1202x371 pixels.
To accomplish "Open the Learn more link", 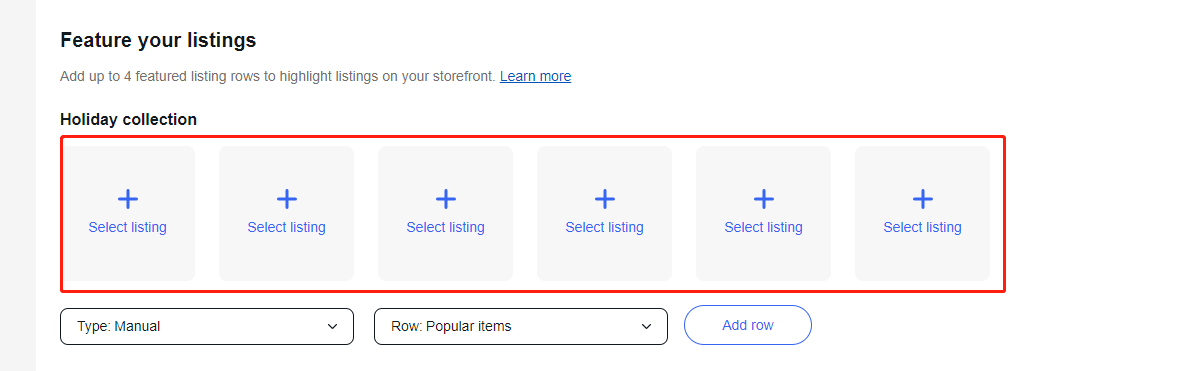I will [535, 76].
